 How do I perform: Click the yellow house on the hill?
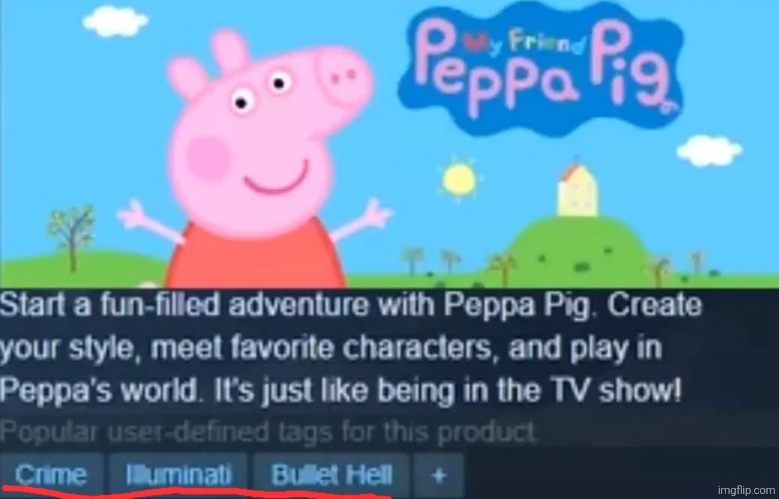[577, 190]
